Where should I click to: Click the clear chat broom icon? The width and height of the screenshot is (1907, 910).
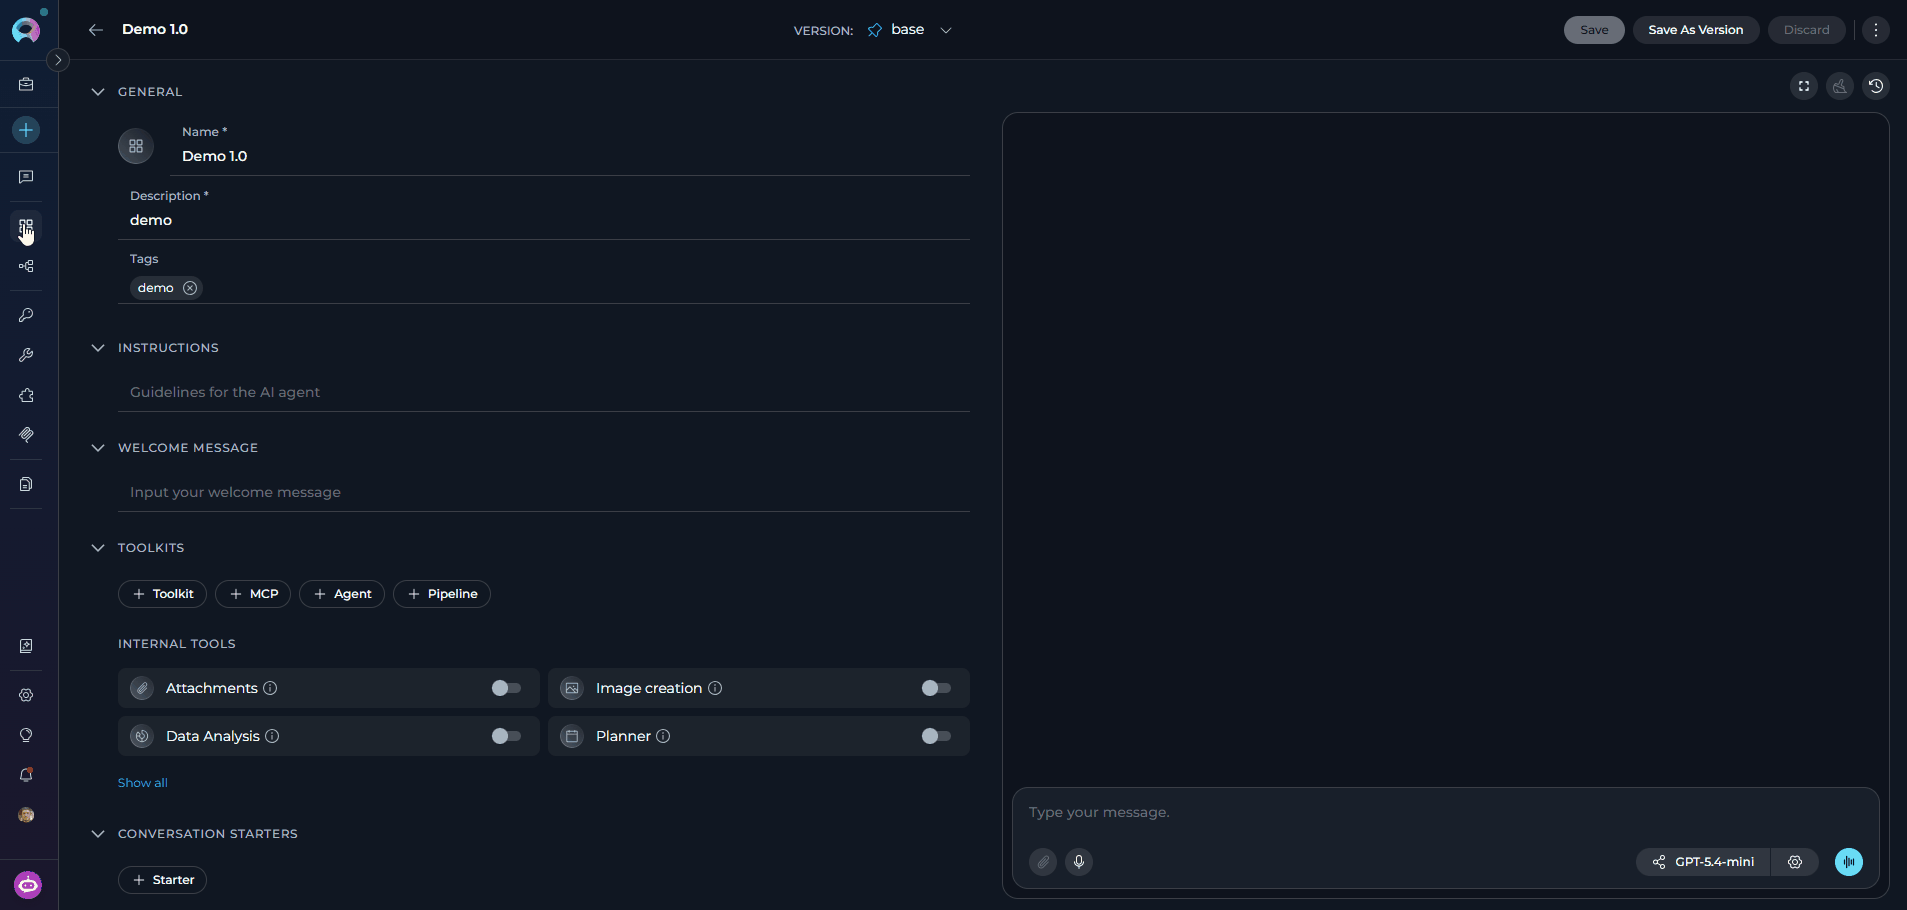pyautogui.click(x=1840, y=86)
